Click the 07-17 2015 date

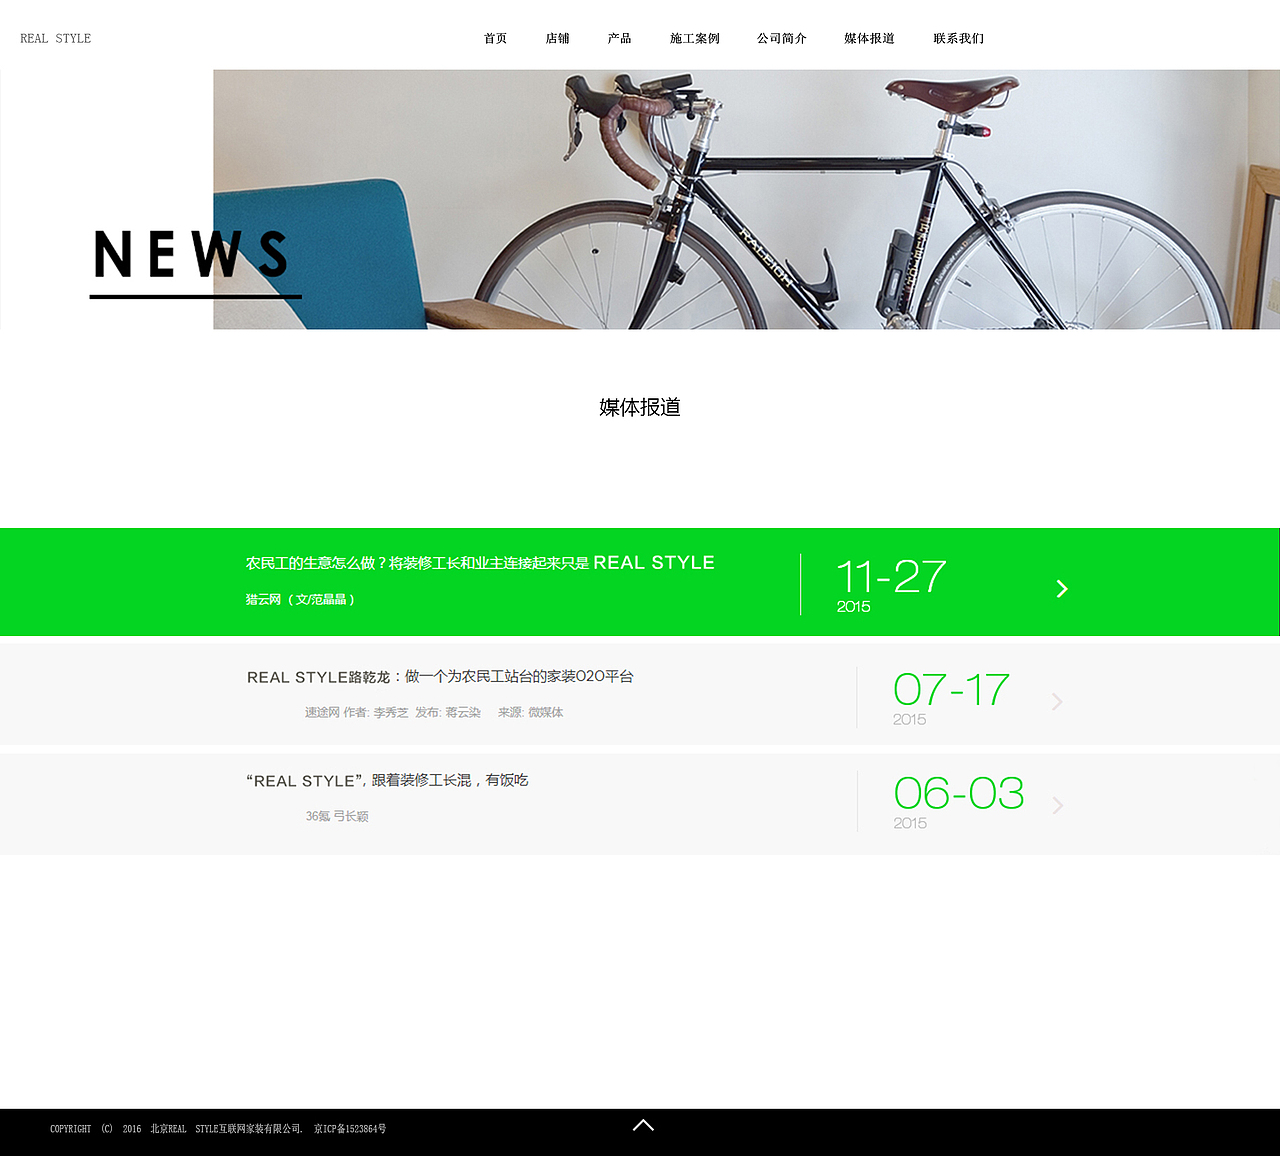pyautogui.click(x=951, y=698)
